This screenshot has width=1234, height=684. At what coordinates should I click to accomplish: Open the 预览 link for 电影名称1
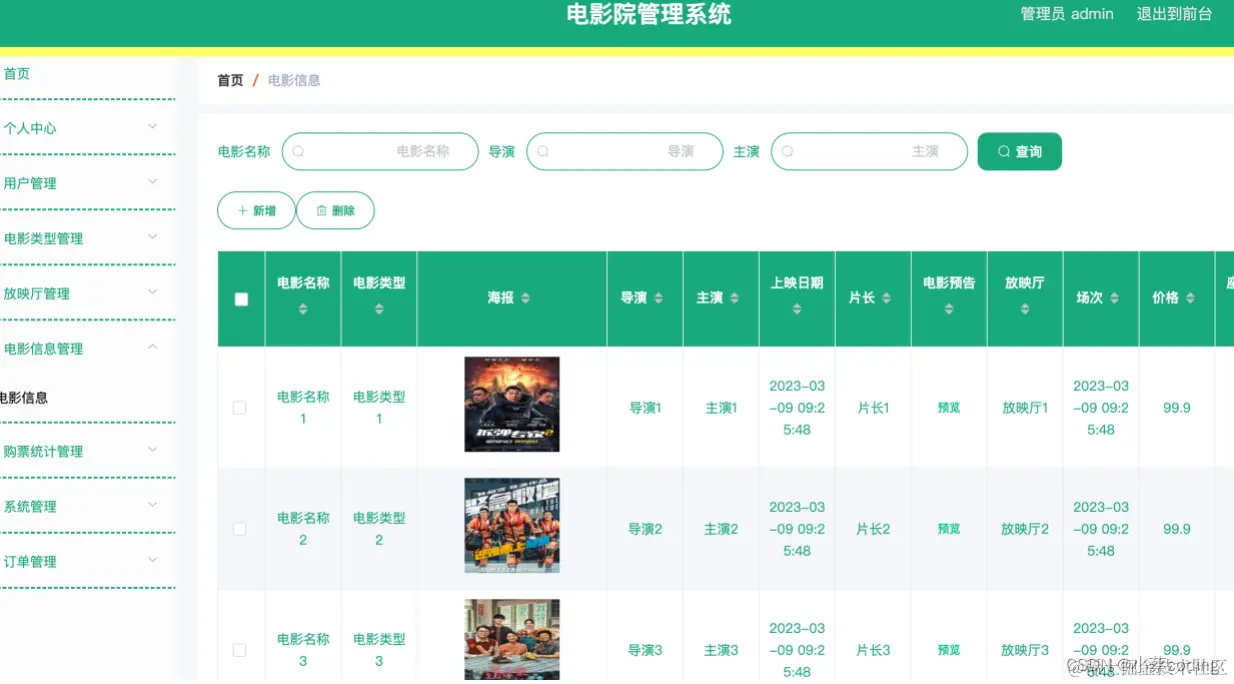click(x=948, y=407)
